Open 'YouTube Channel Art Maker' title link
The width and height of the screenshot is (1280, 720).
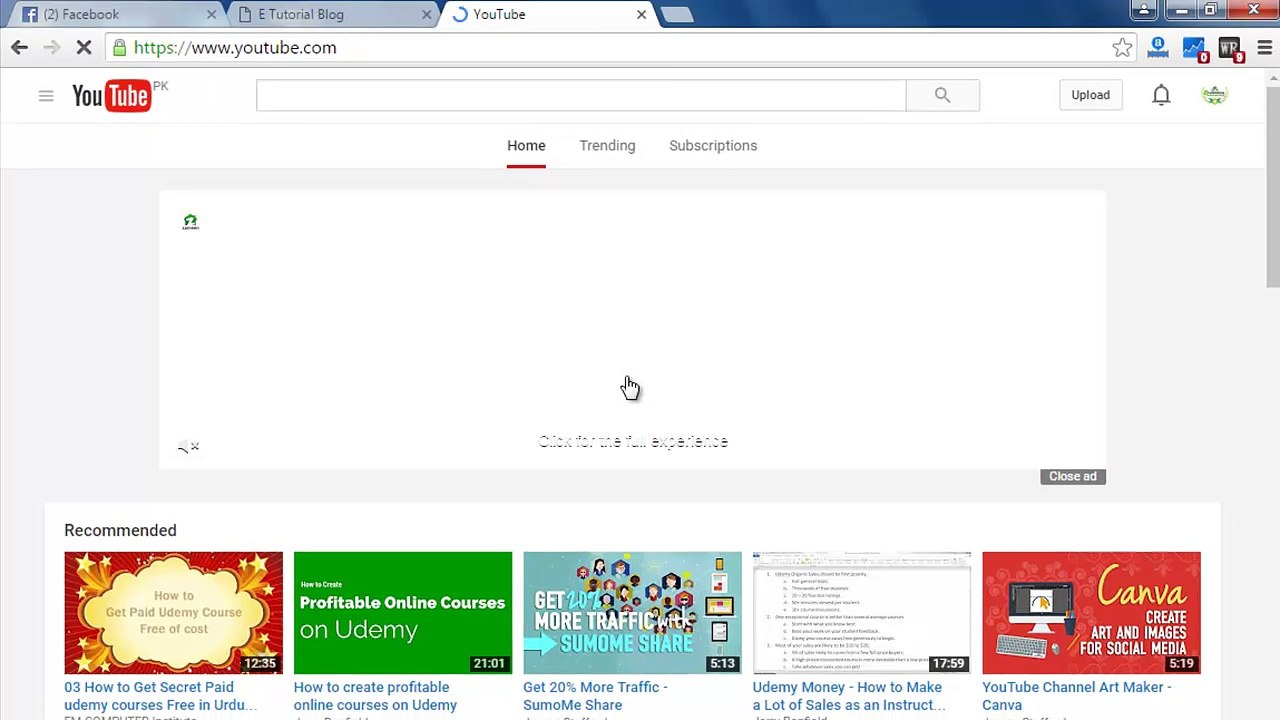(1076, 696)
